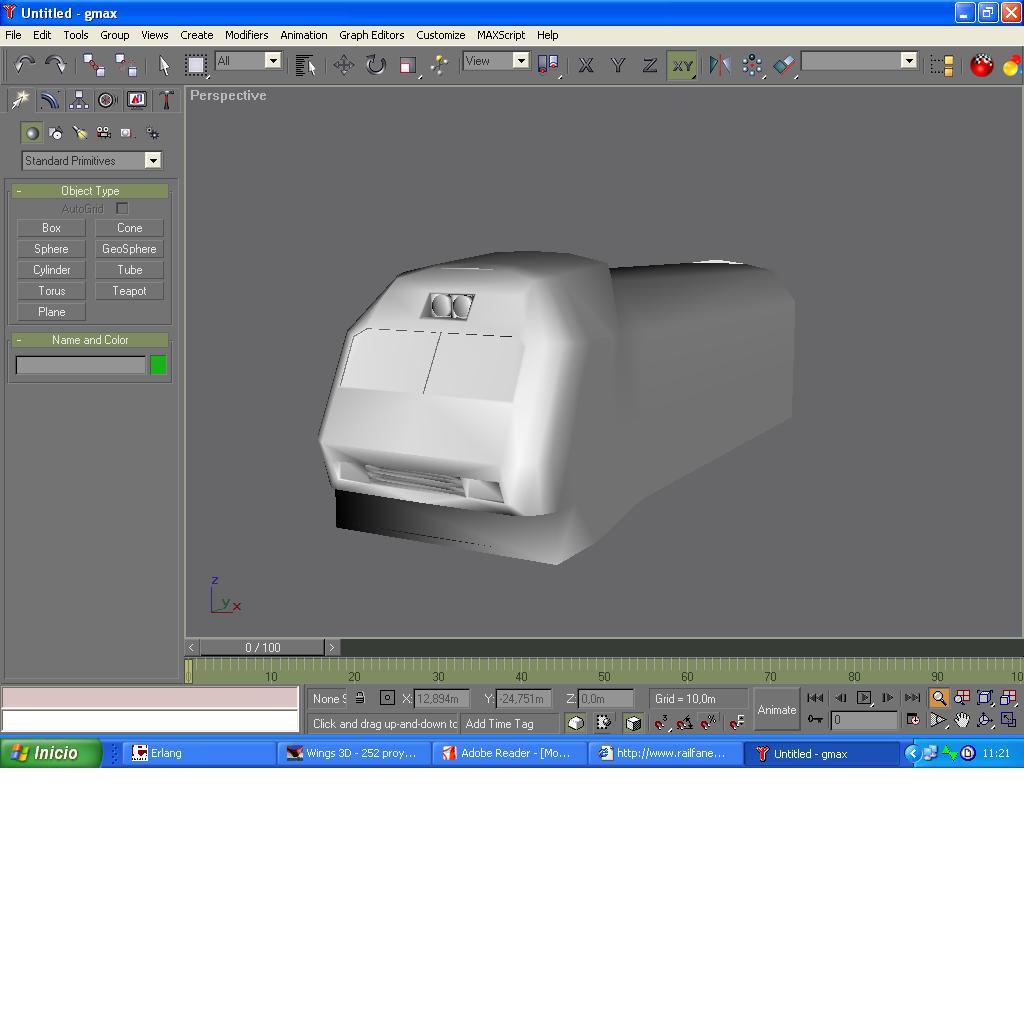Open the selection filter All dropdown
This screenshot has height=1024, width=1024.
tap(272, 61)
